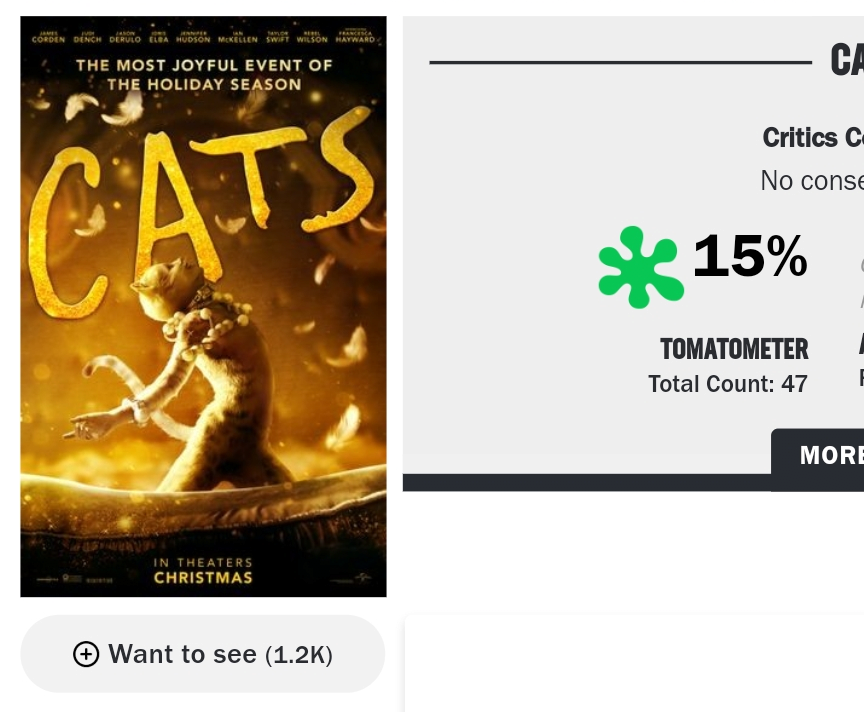864x712 pixels.
Task: Click the No consensus text
Action: pyautogui.click(x=811, y=180)
